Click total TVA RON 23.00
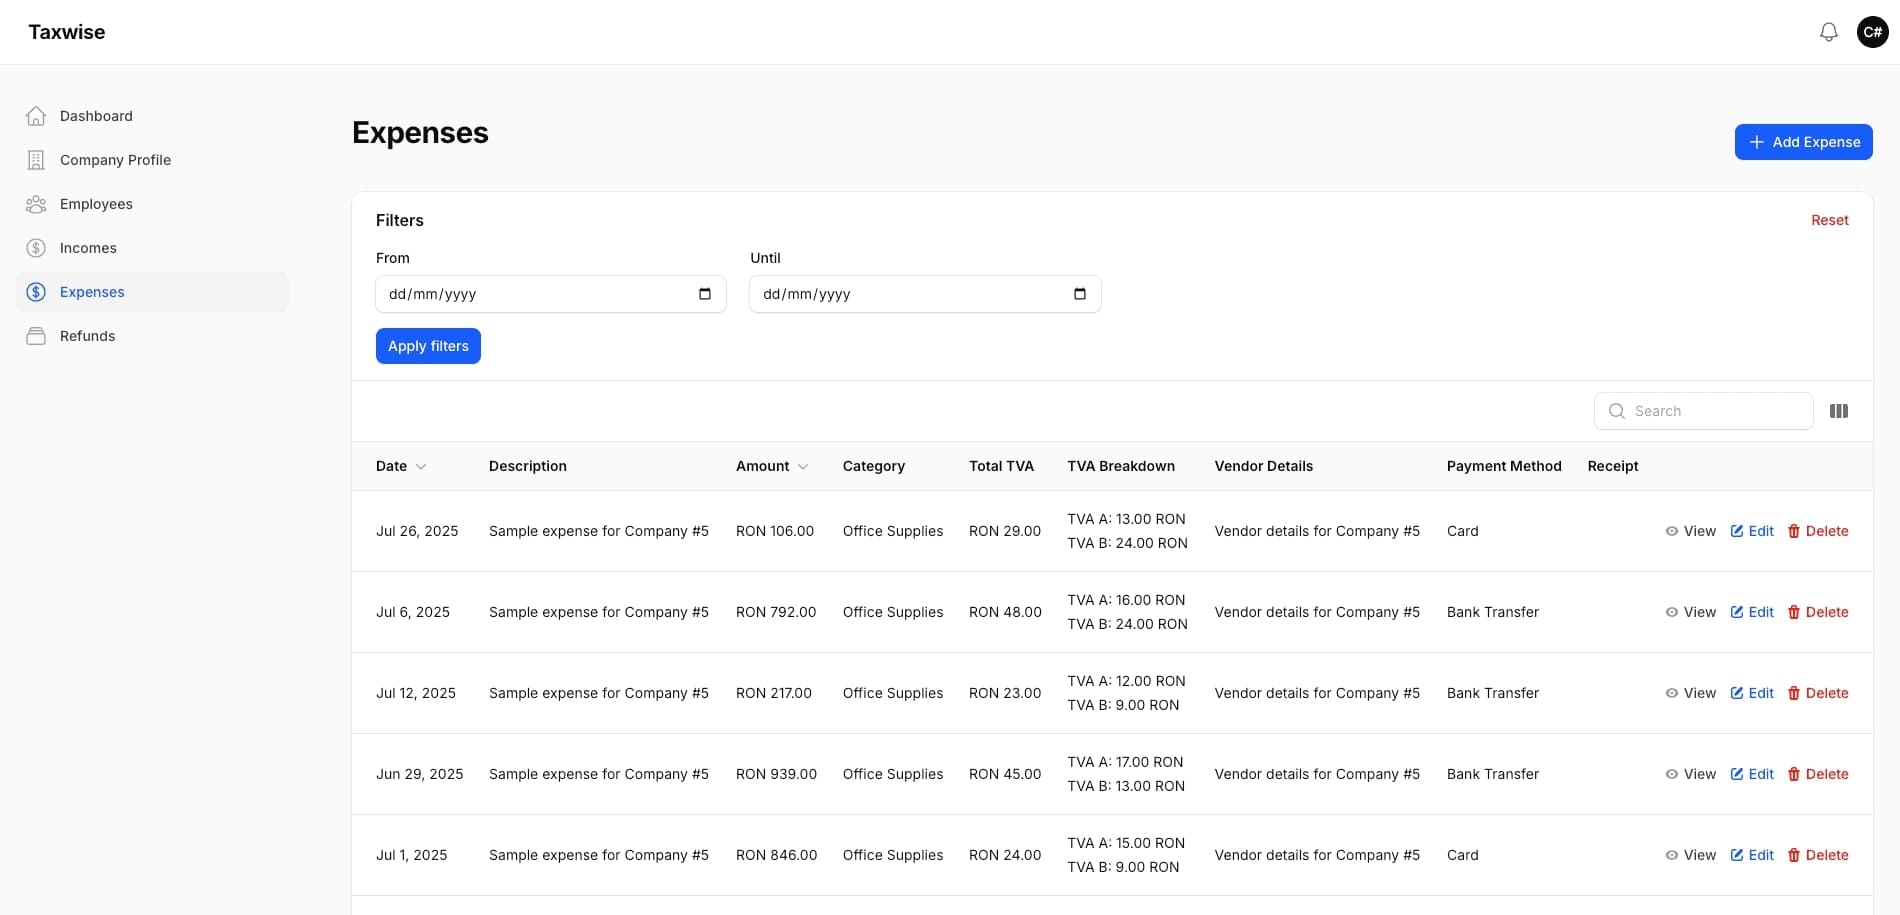Screen dimensions: 1900x915 [x=1005, y=693]
